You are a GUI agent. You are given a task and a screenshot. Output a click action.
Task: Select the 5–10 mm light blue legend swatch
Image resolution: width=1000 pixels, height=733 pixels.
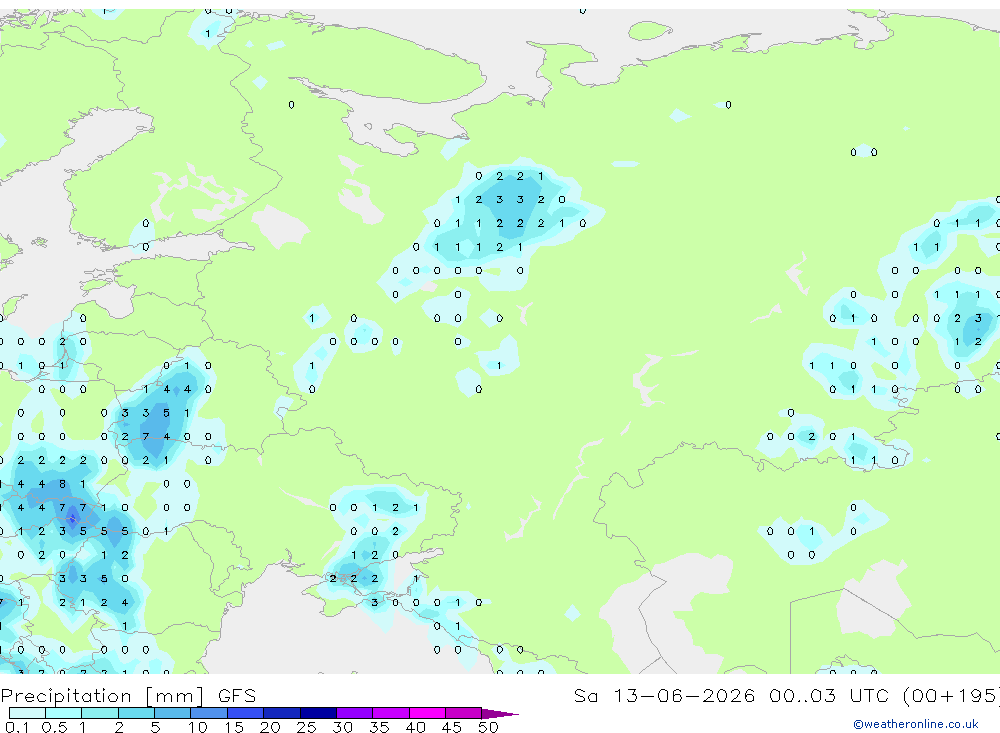coord(172,713)
